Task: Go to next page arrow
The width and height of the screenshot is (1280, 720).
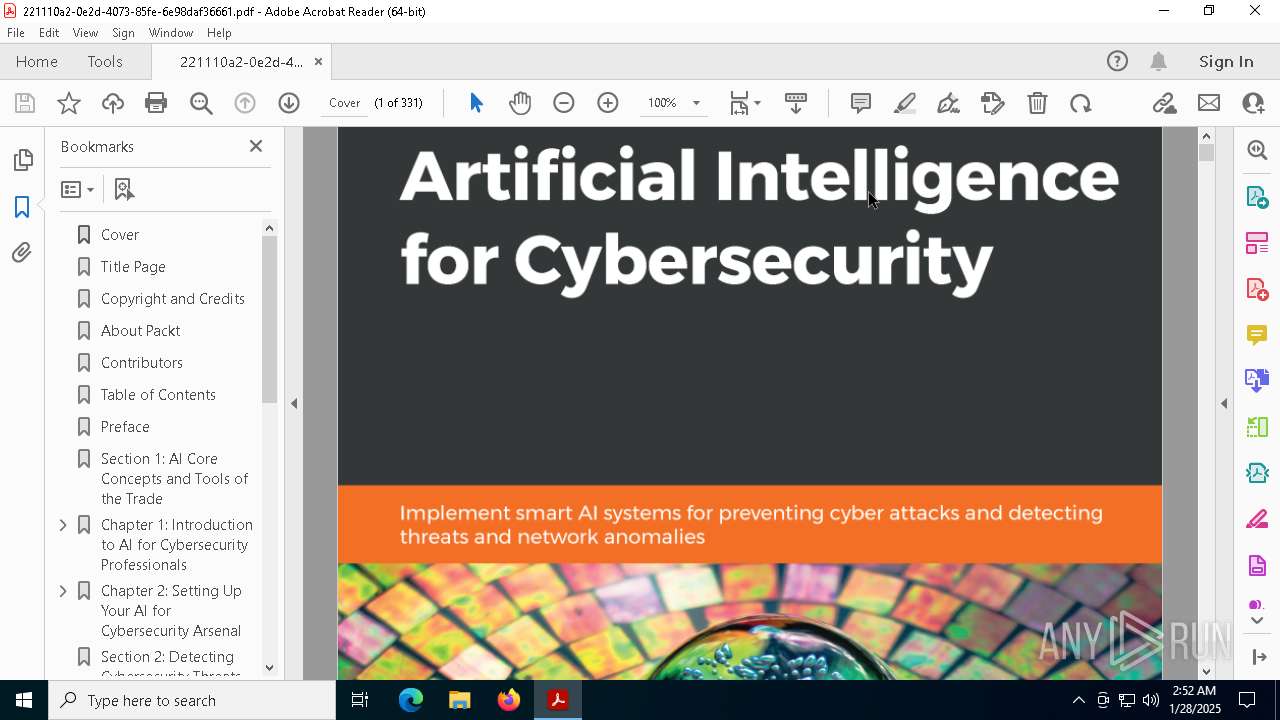Action: click(x=289, y=103)
